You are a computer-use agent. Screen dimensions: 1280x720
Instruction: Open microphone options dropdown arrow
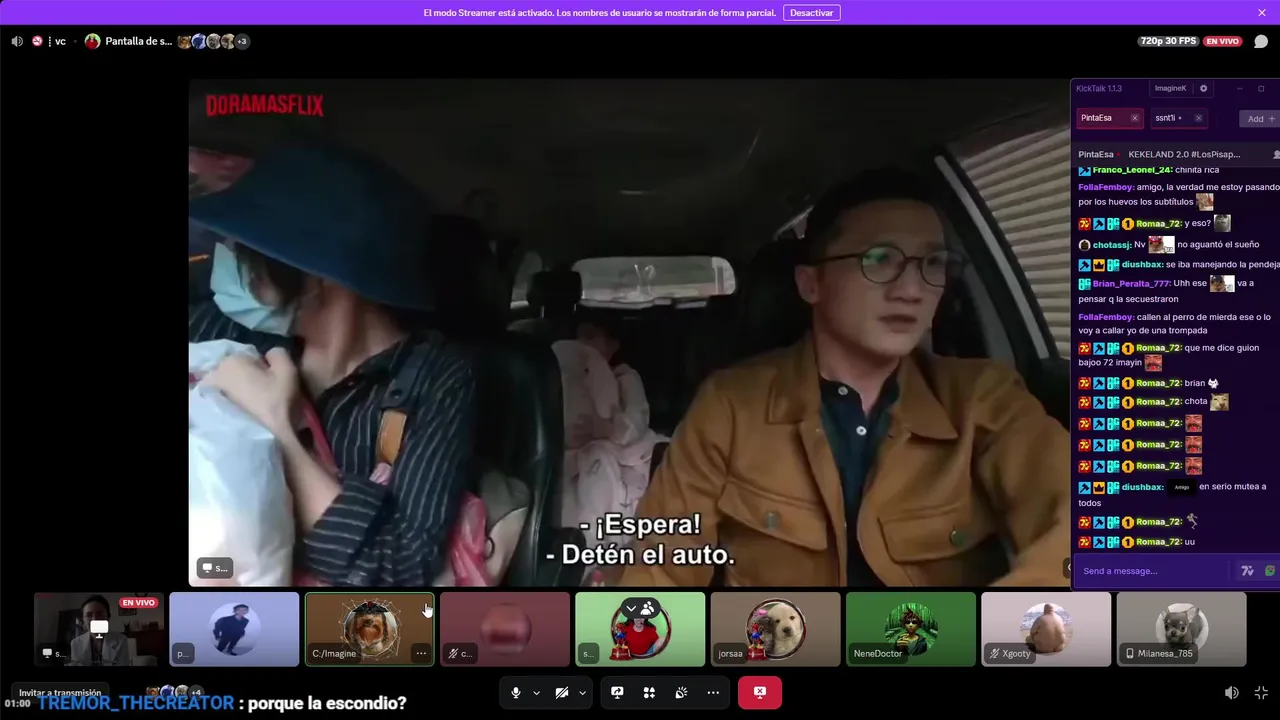tap(536, 693)
